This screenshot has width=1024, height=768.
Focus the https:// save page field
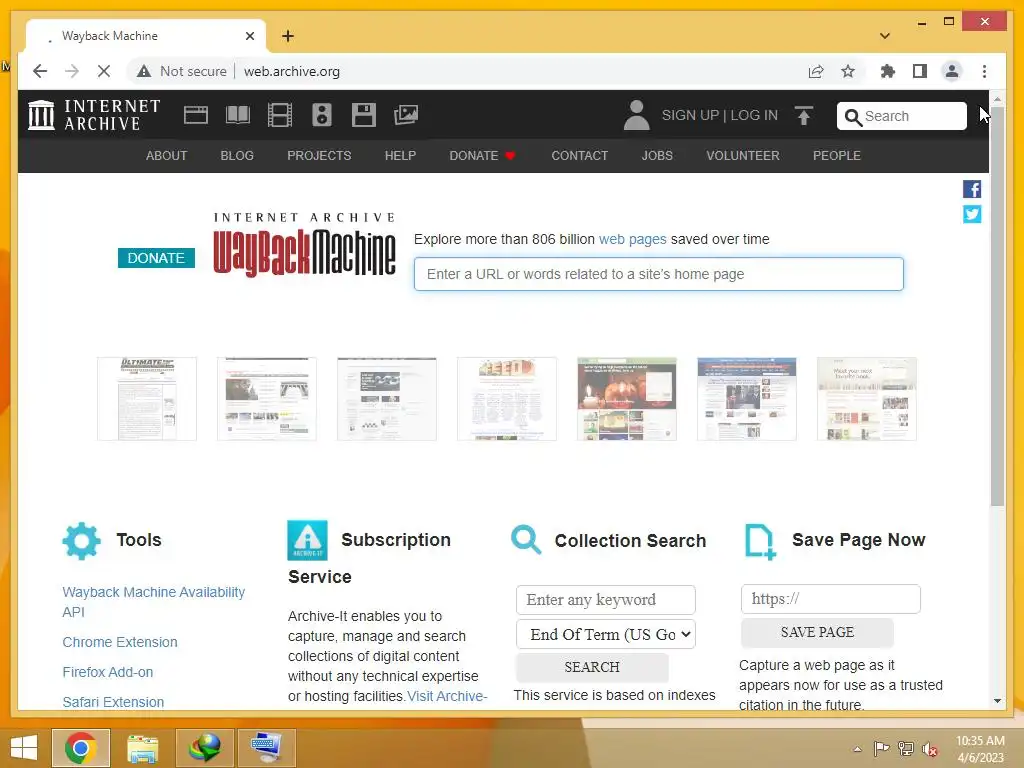tap(831, 599)
